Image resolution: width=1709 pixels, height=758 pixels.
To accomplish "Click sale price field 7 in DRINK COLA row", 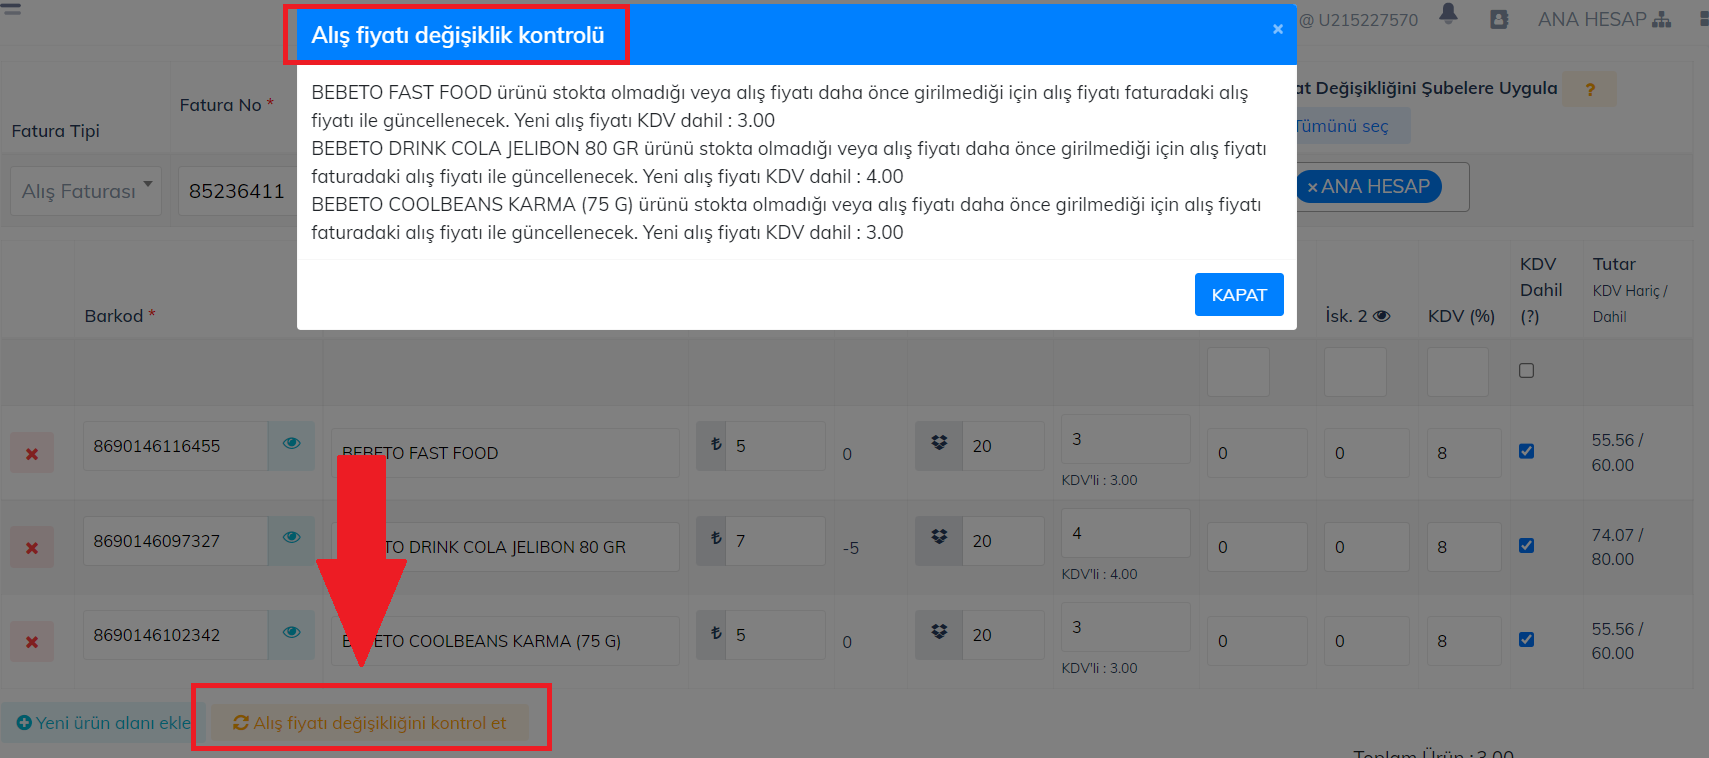I will tap(776, 540).
